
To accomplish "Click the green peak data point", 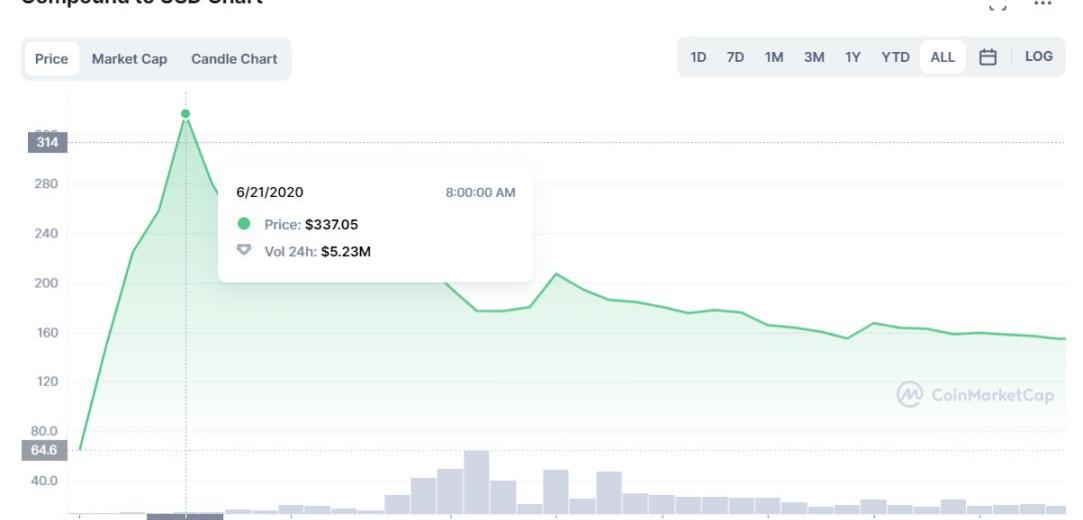I will (185, 114).
